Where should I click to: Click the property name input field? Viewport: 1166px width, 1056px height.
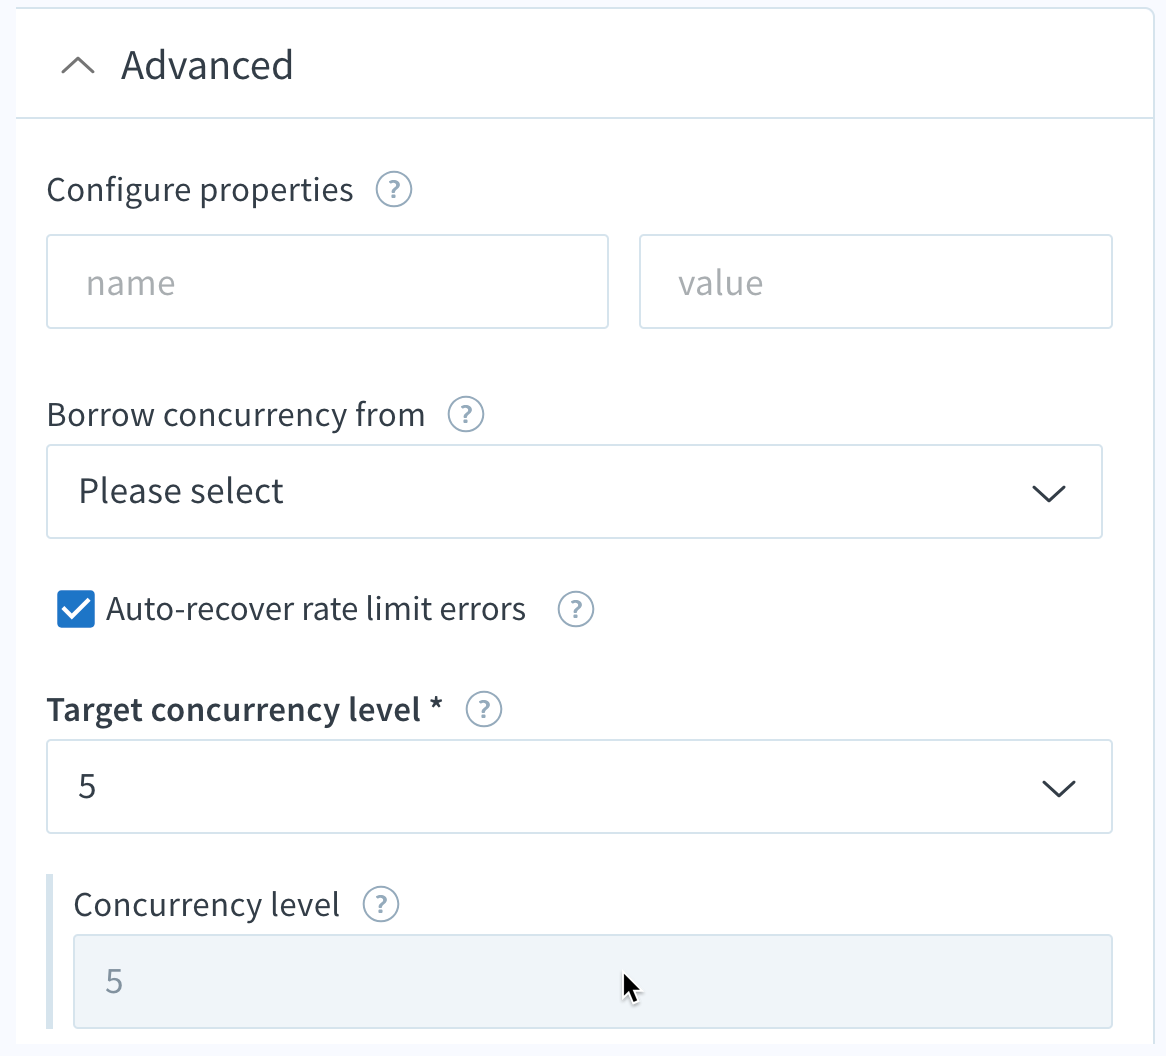[327, 282]
